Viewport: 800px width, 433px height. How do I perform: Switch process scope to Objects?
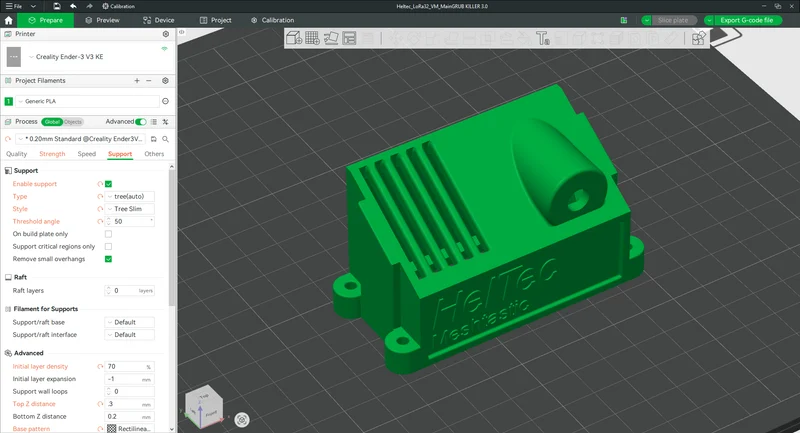click(x=73, y=122)
